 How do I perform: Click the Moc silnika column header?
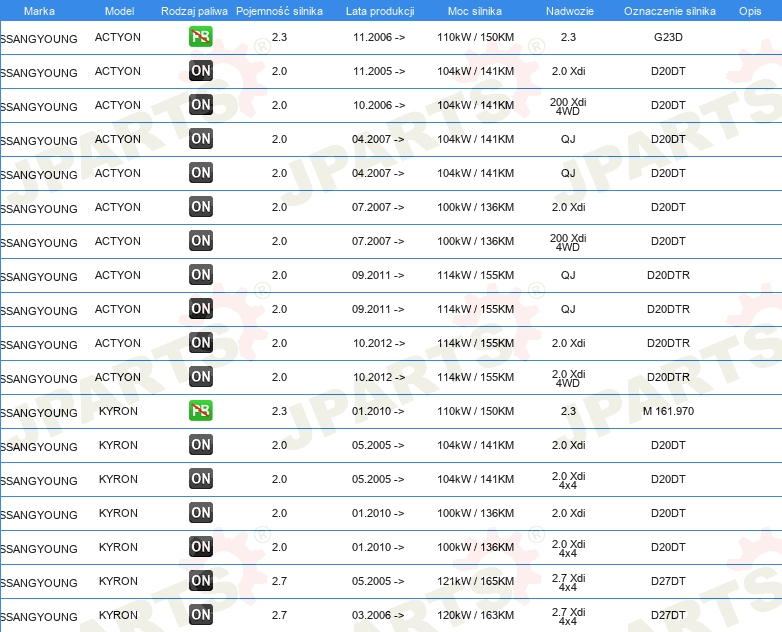475,11
